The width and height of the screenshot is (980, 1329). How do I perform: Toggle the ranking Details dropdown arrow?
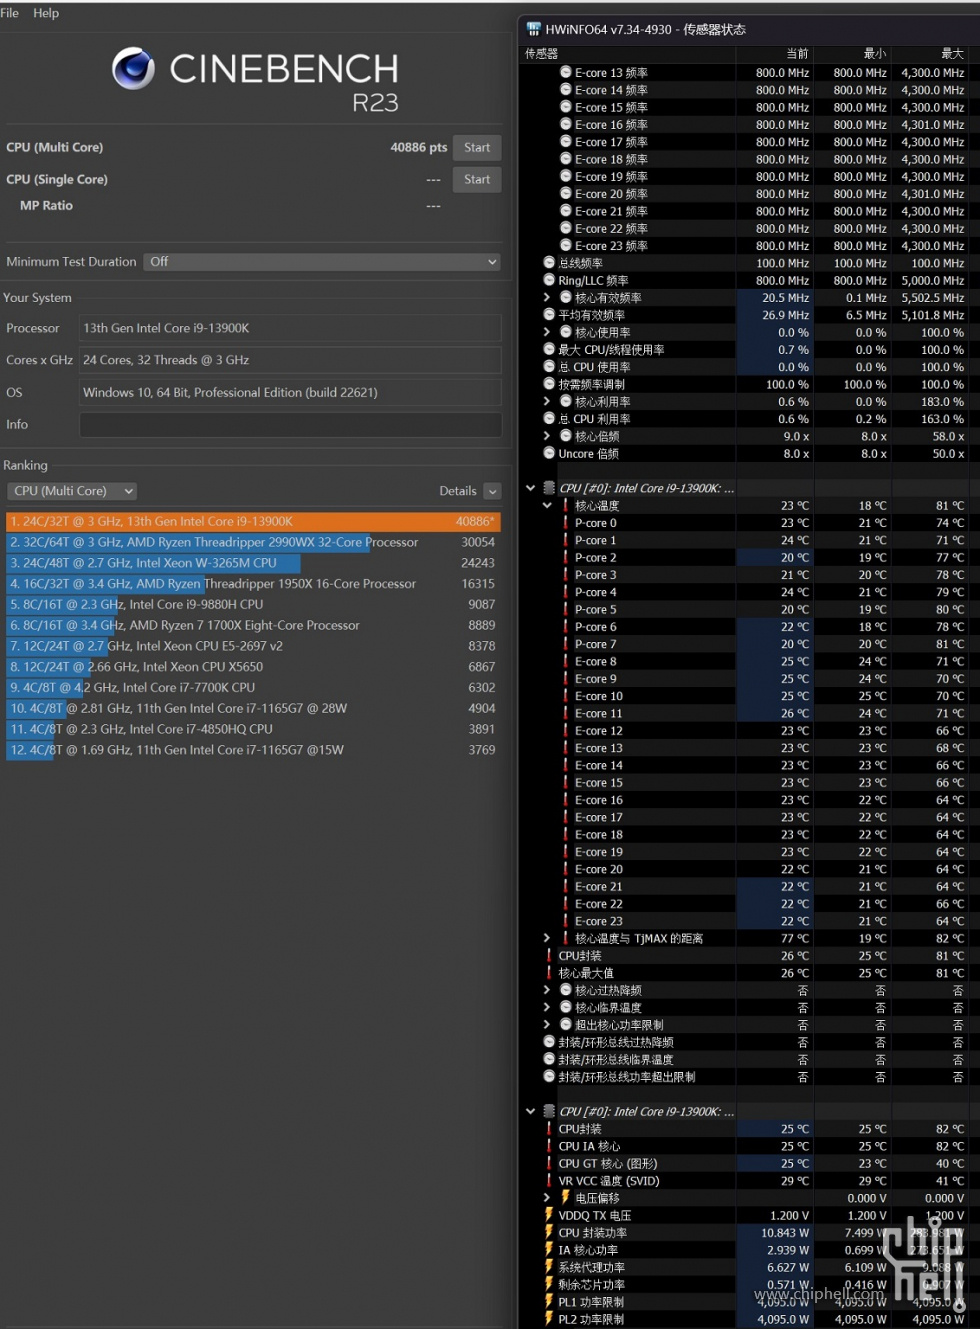492,491
